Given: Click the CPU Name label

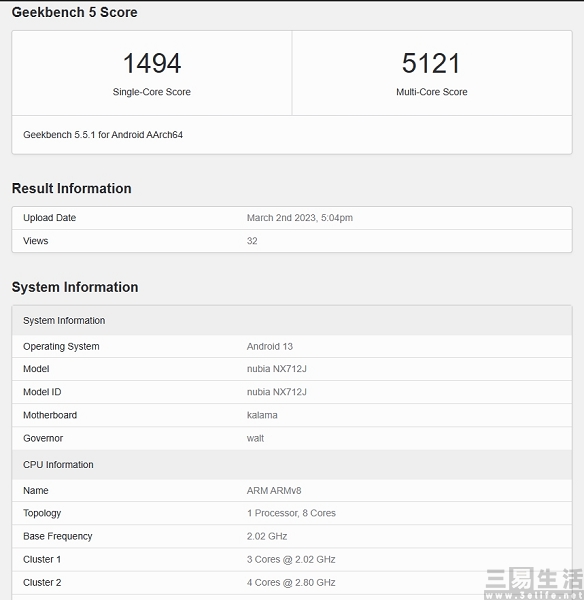Looking at the screenshot, I should tap(36, 491).
